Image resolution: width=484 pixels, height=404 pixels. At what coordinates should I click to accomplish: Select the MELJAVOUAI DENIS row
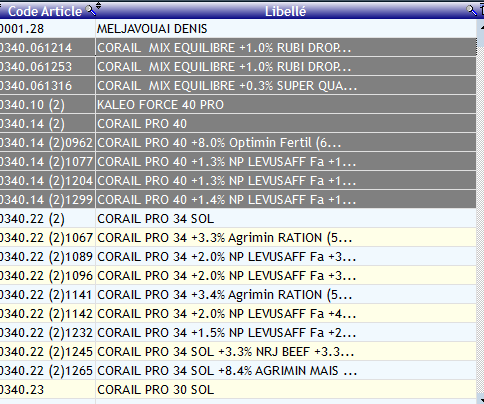[238, 29]
